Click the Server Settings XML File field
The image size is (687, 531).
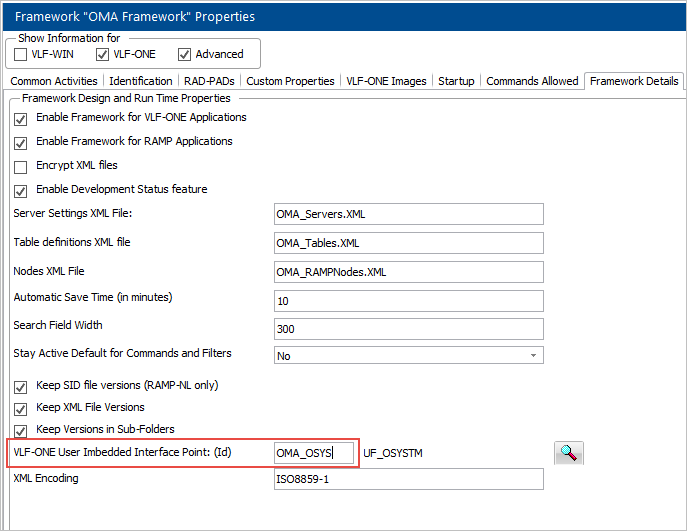[408, 214]
